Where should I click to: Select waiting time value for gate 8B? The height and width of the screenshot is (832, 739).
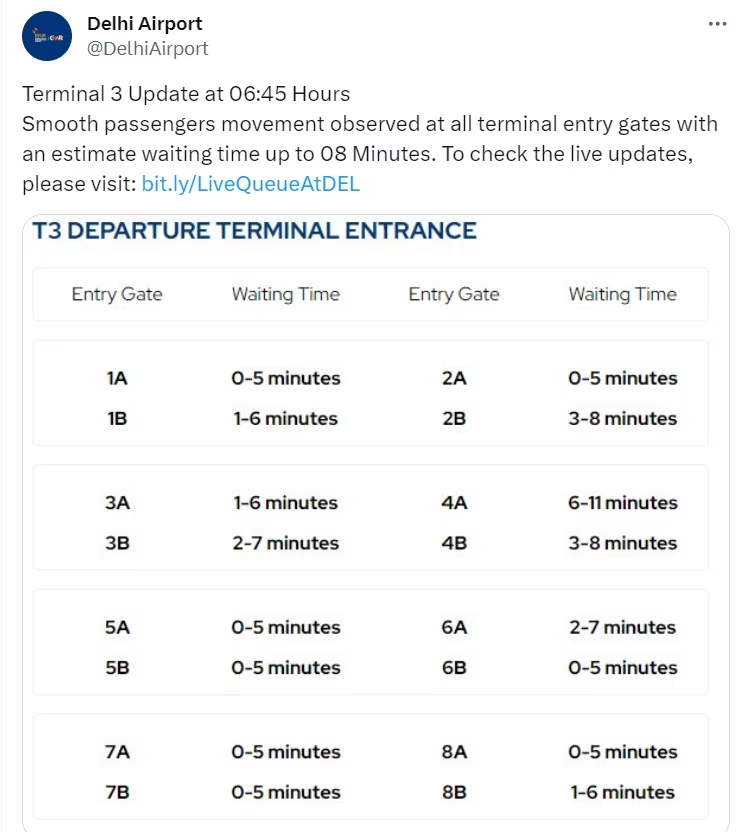coord(622,792)
